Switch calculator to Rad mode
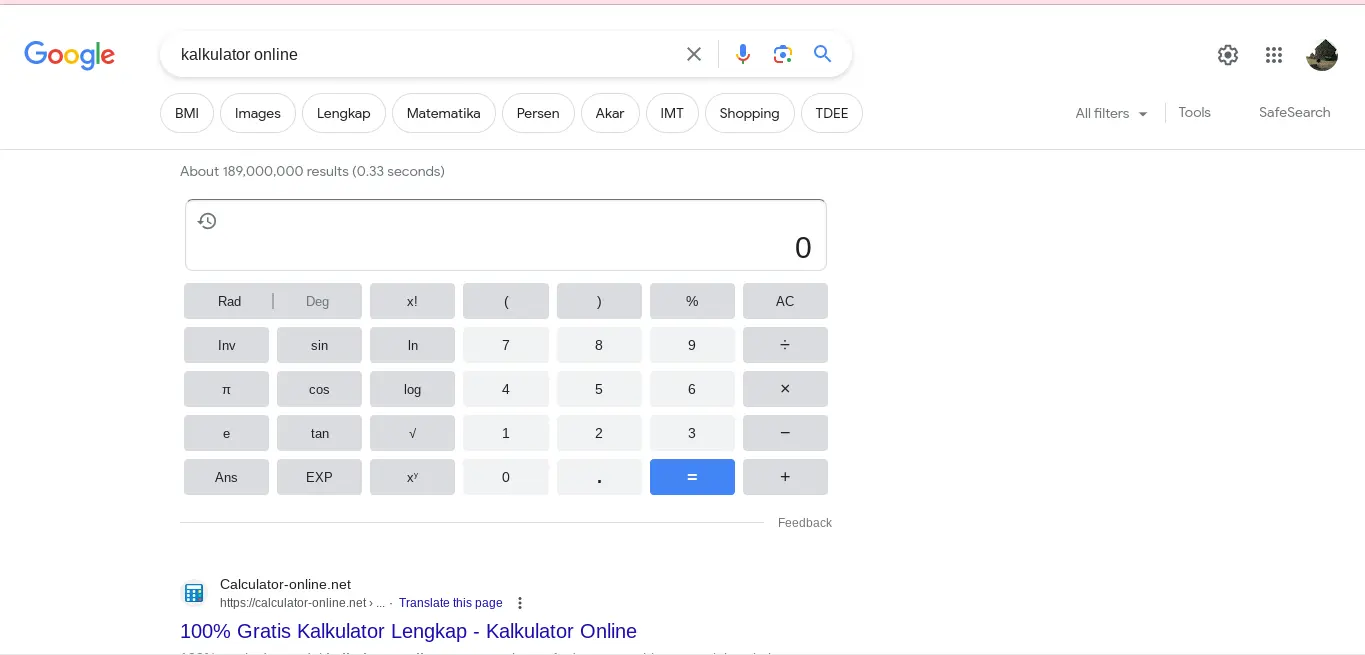Viewport: 1365px width, 655px height. (229, 301)
